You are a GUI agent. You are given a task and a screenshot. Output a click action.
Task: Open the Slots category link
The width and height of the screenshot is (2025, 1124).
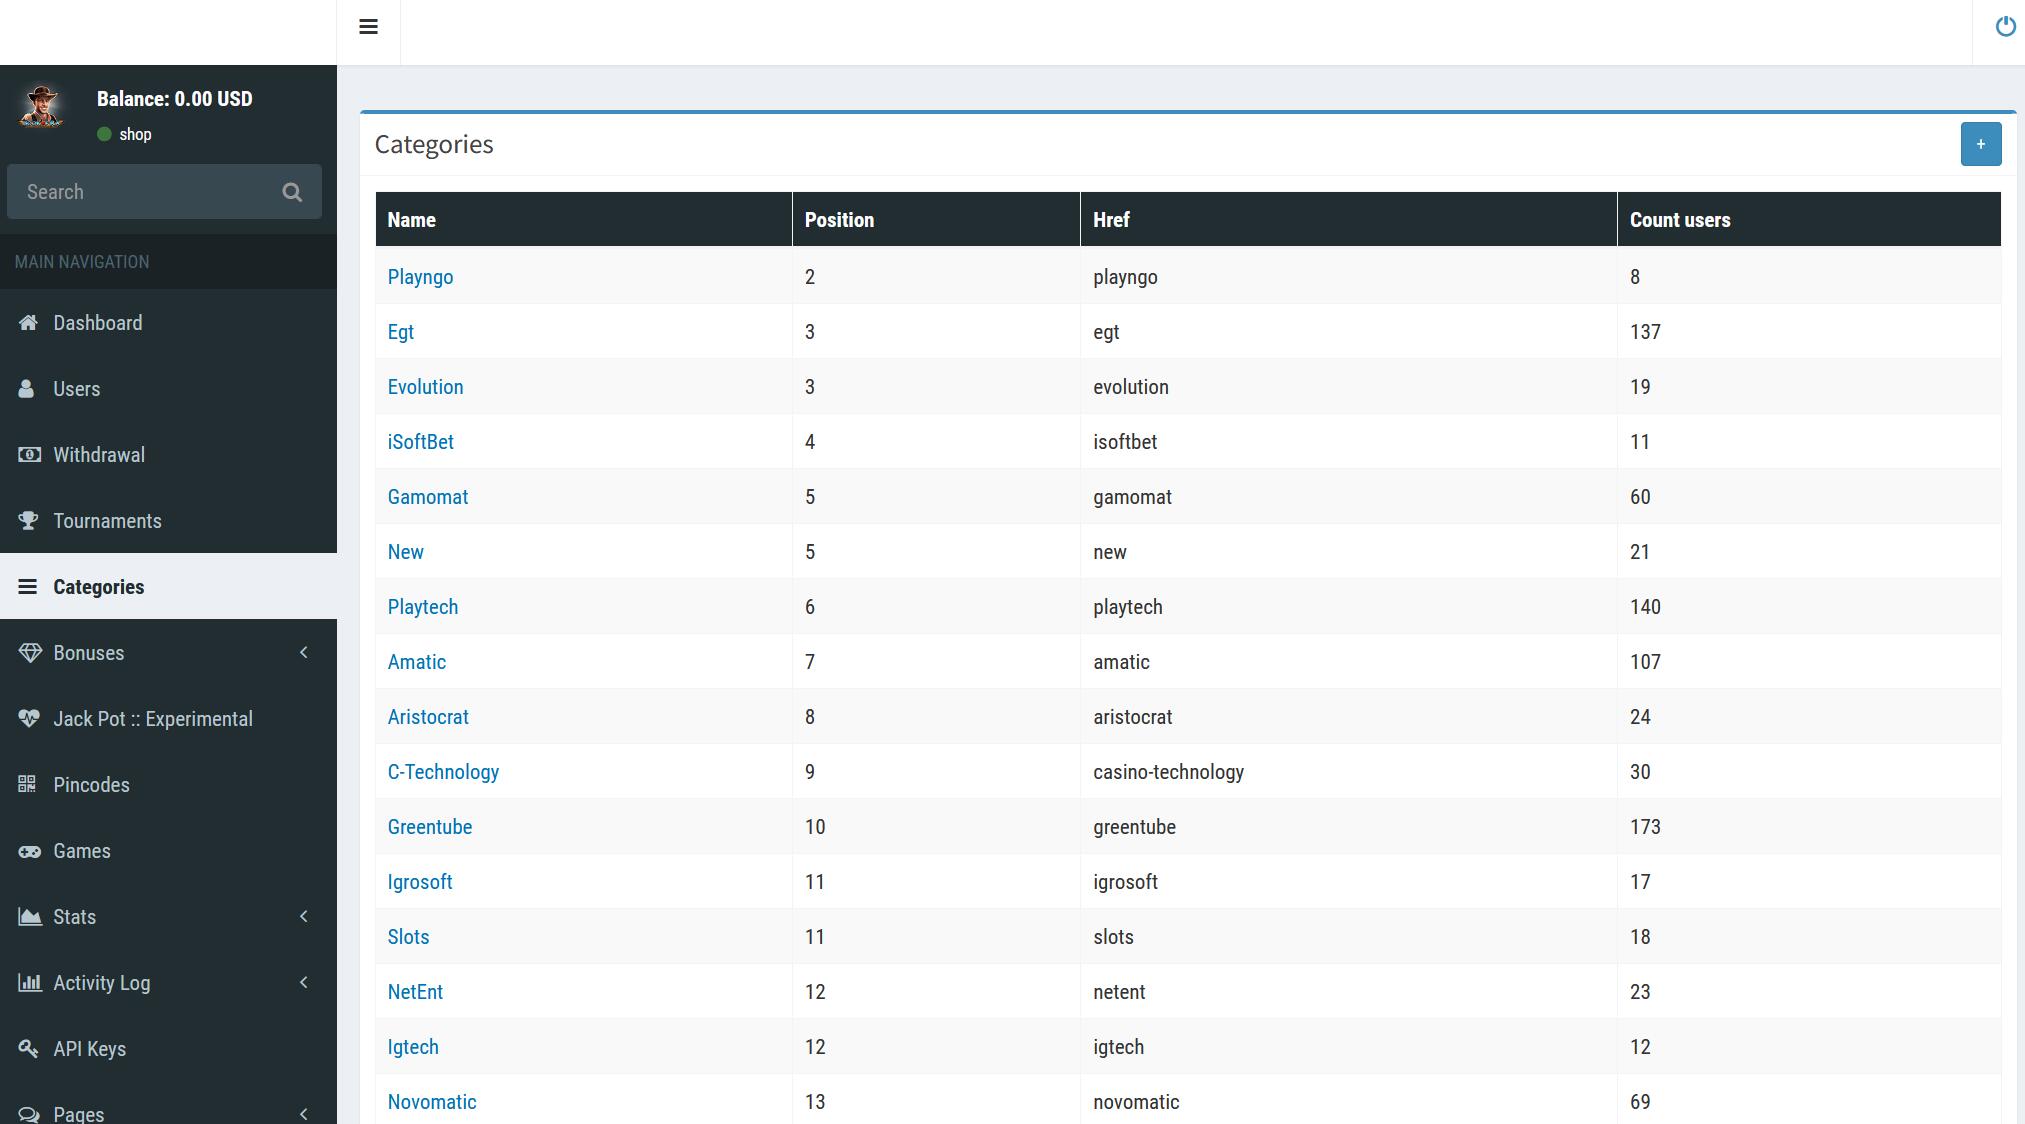click(x=408, y=937)
